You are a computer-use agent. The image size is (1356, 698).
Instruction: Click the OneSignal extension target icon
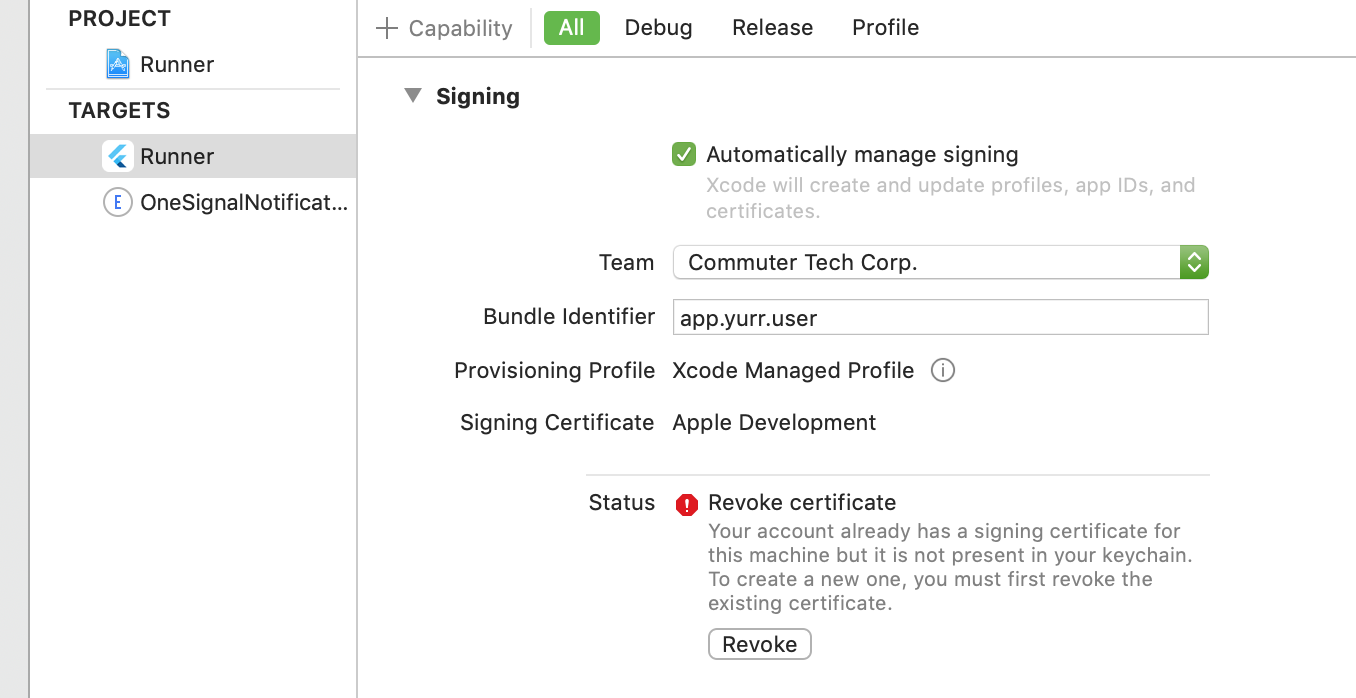tap(118, 203)
